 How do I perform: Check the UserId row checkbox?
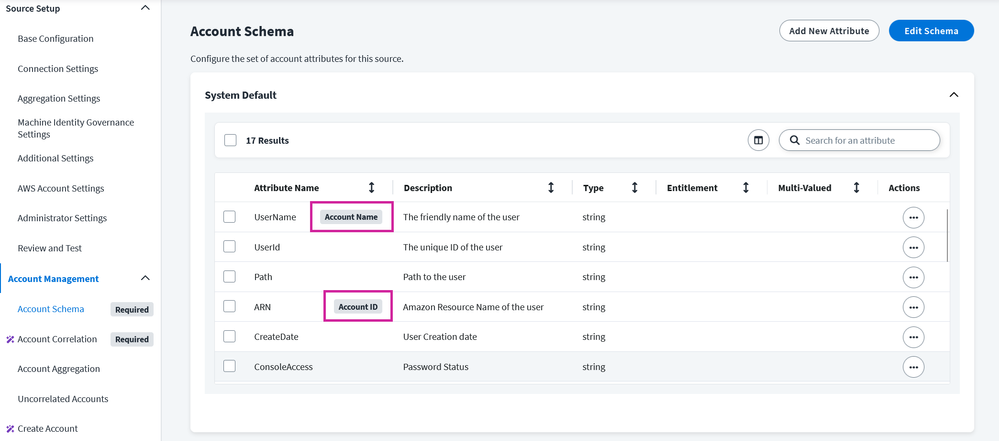229,247
